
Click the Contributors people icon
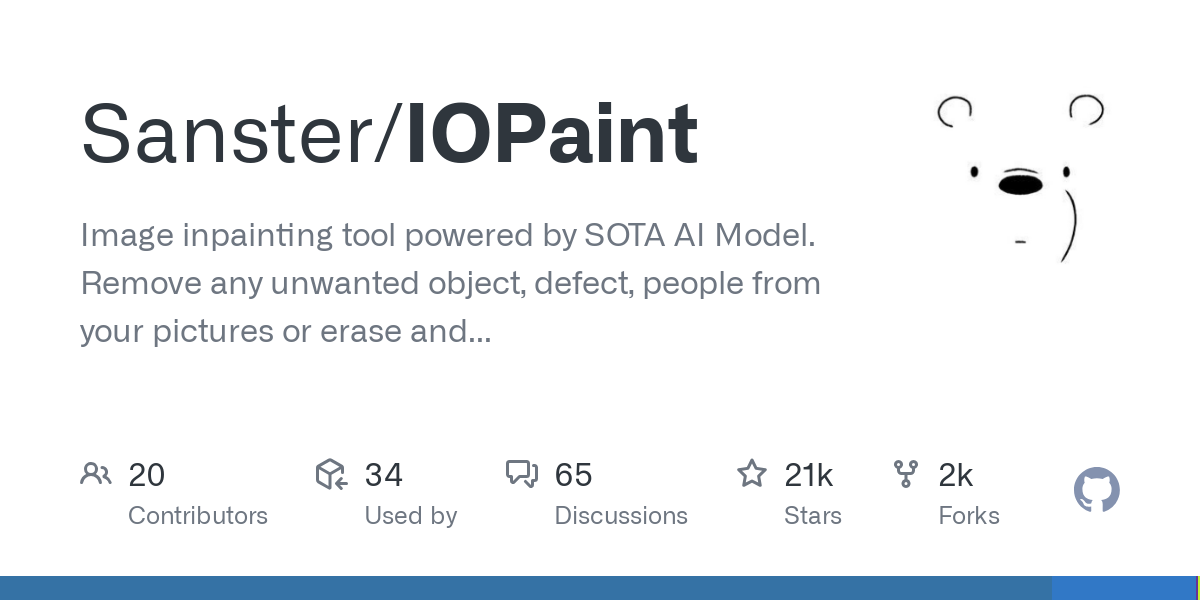96,474
